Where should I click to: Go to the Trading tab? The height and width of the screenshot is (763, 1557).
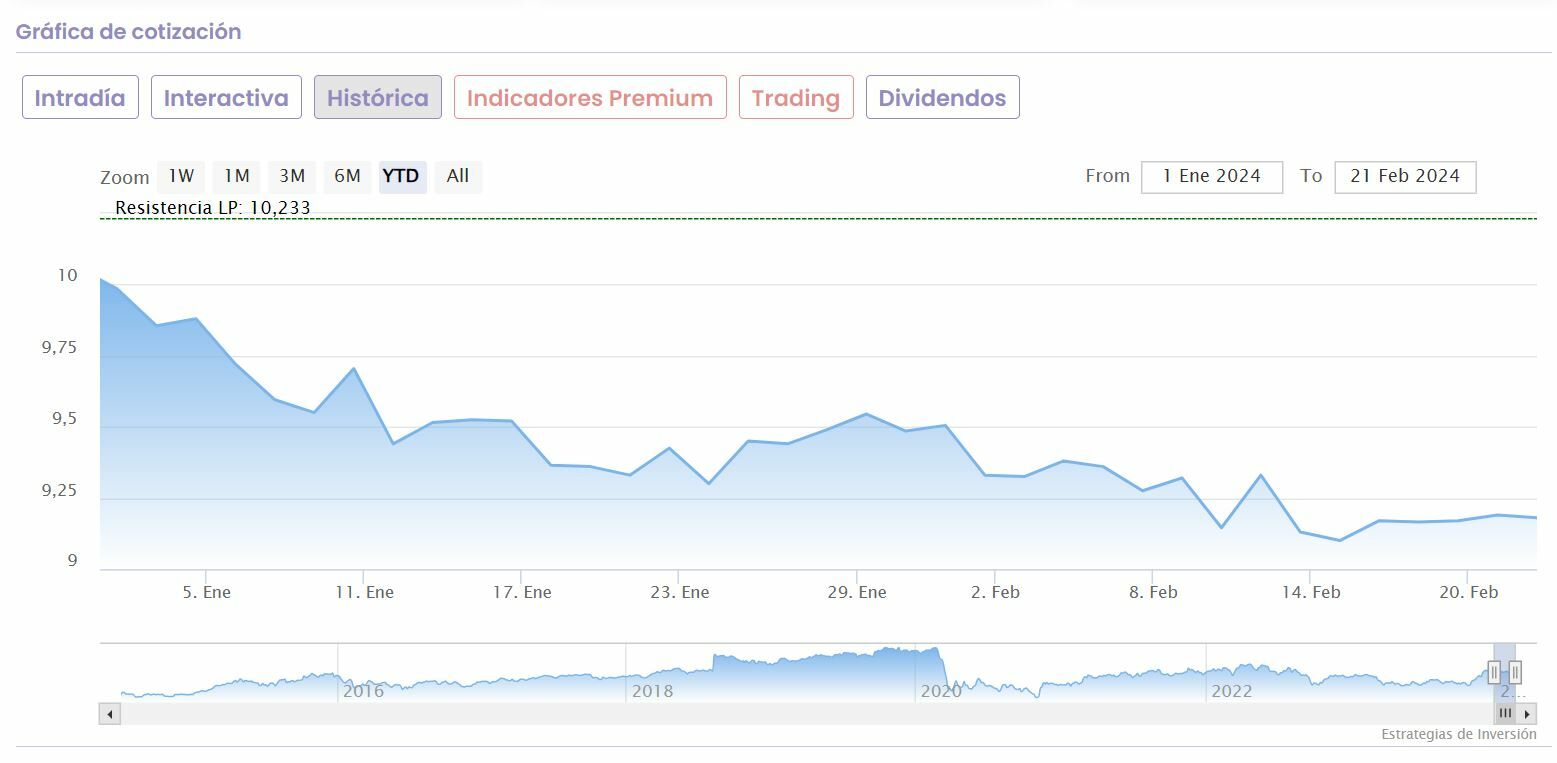point(796,98)
